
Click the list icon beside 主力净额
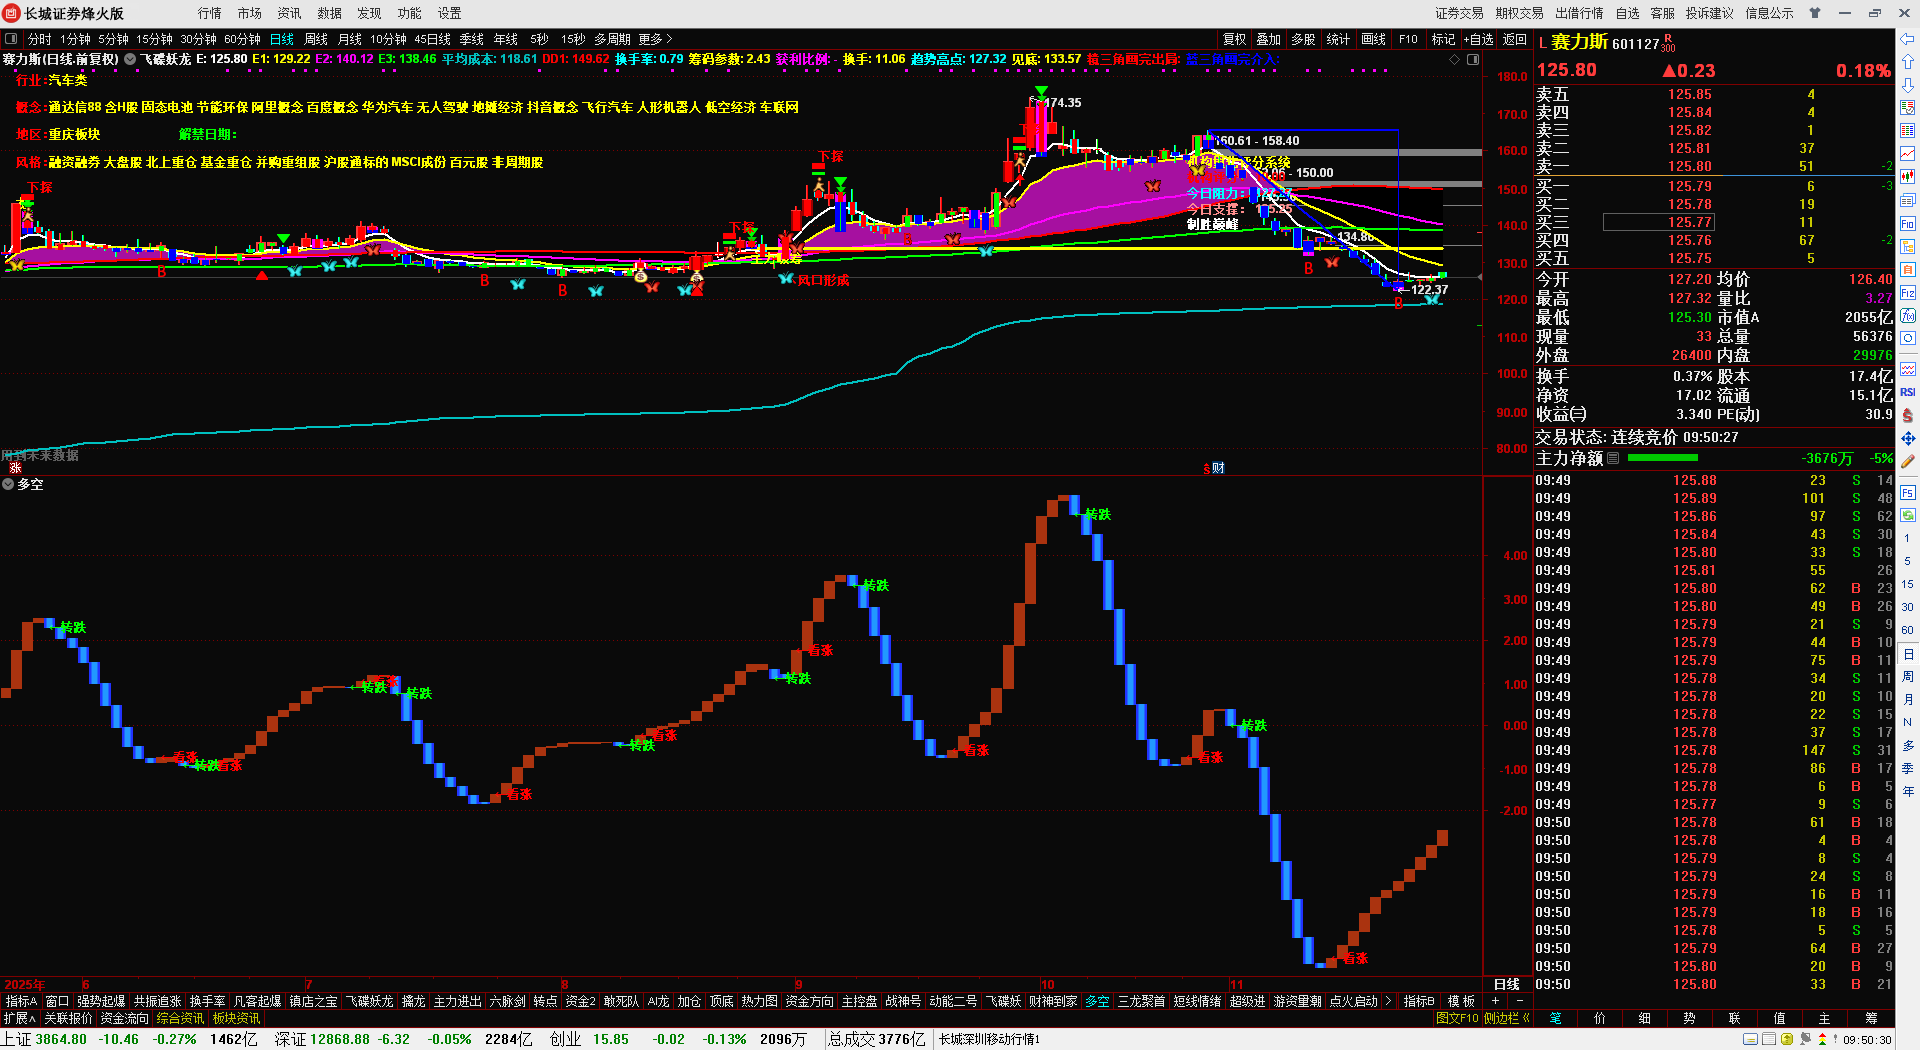(x=1613, y=458)
